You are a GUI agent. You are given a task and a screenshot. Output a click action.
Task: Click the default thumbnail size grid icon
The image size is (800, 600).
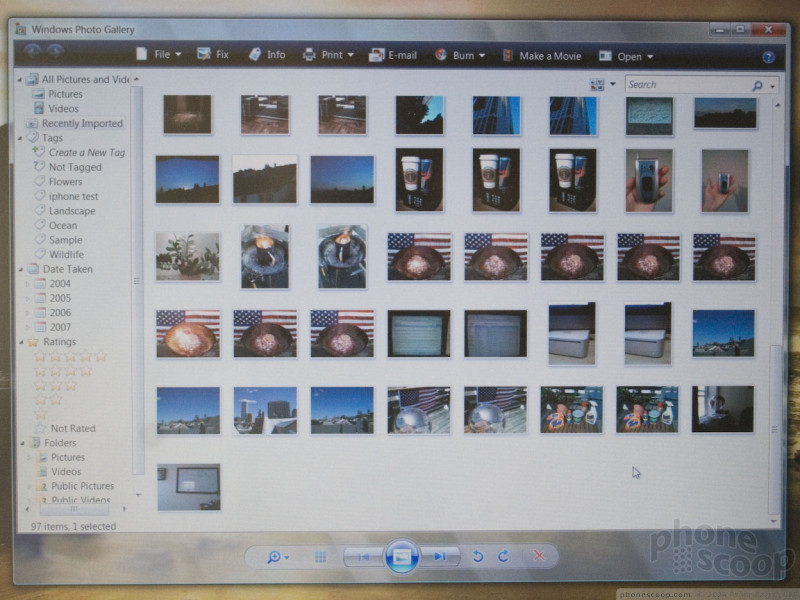click(320, 557)
